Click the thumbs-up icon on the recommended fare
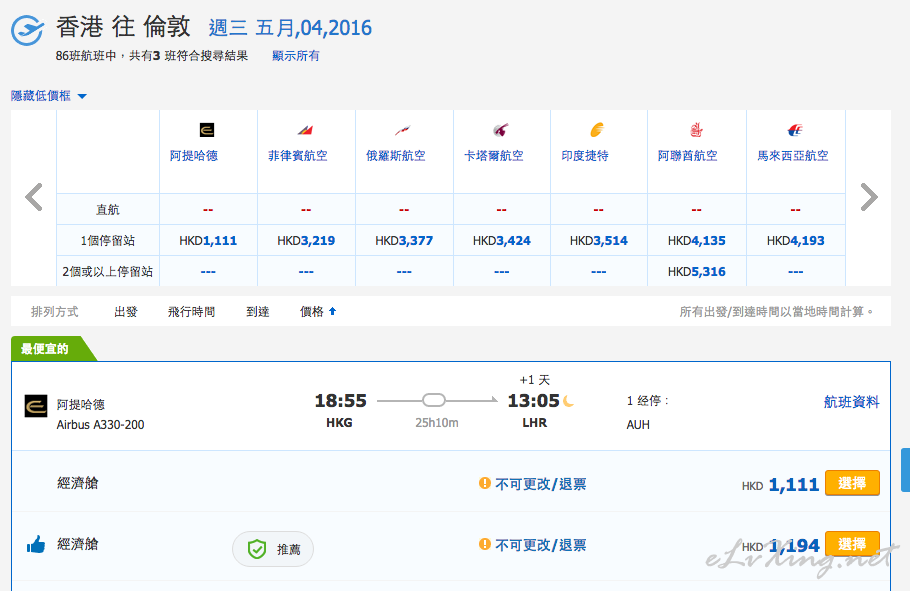The image size is (910, 591). click(x=36, y=545)
